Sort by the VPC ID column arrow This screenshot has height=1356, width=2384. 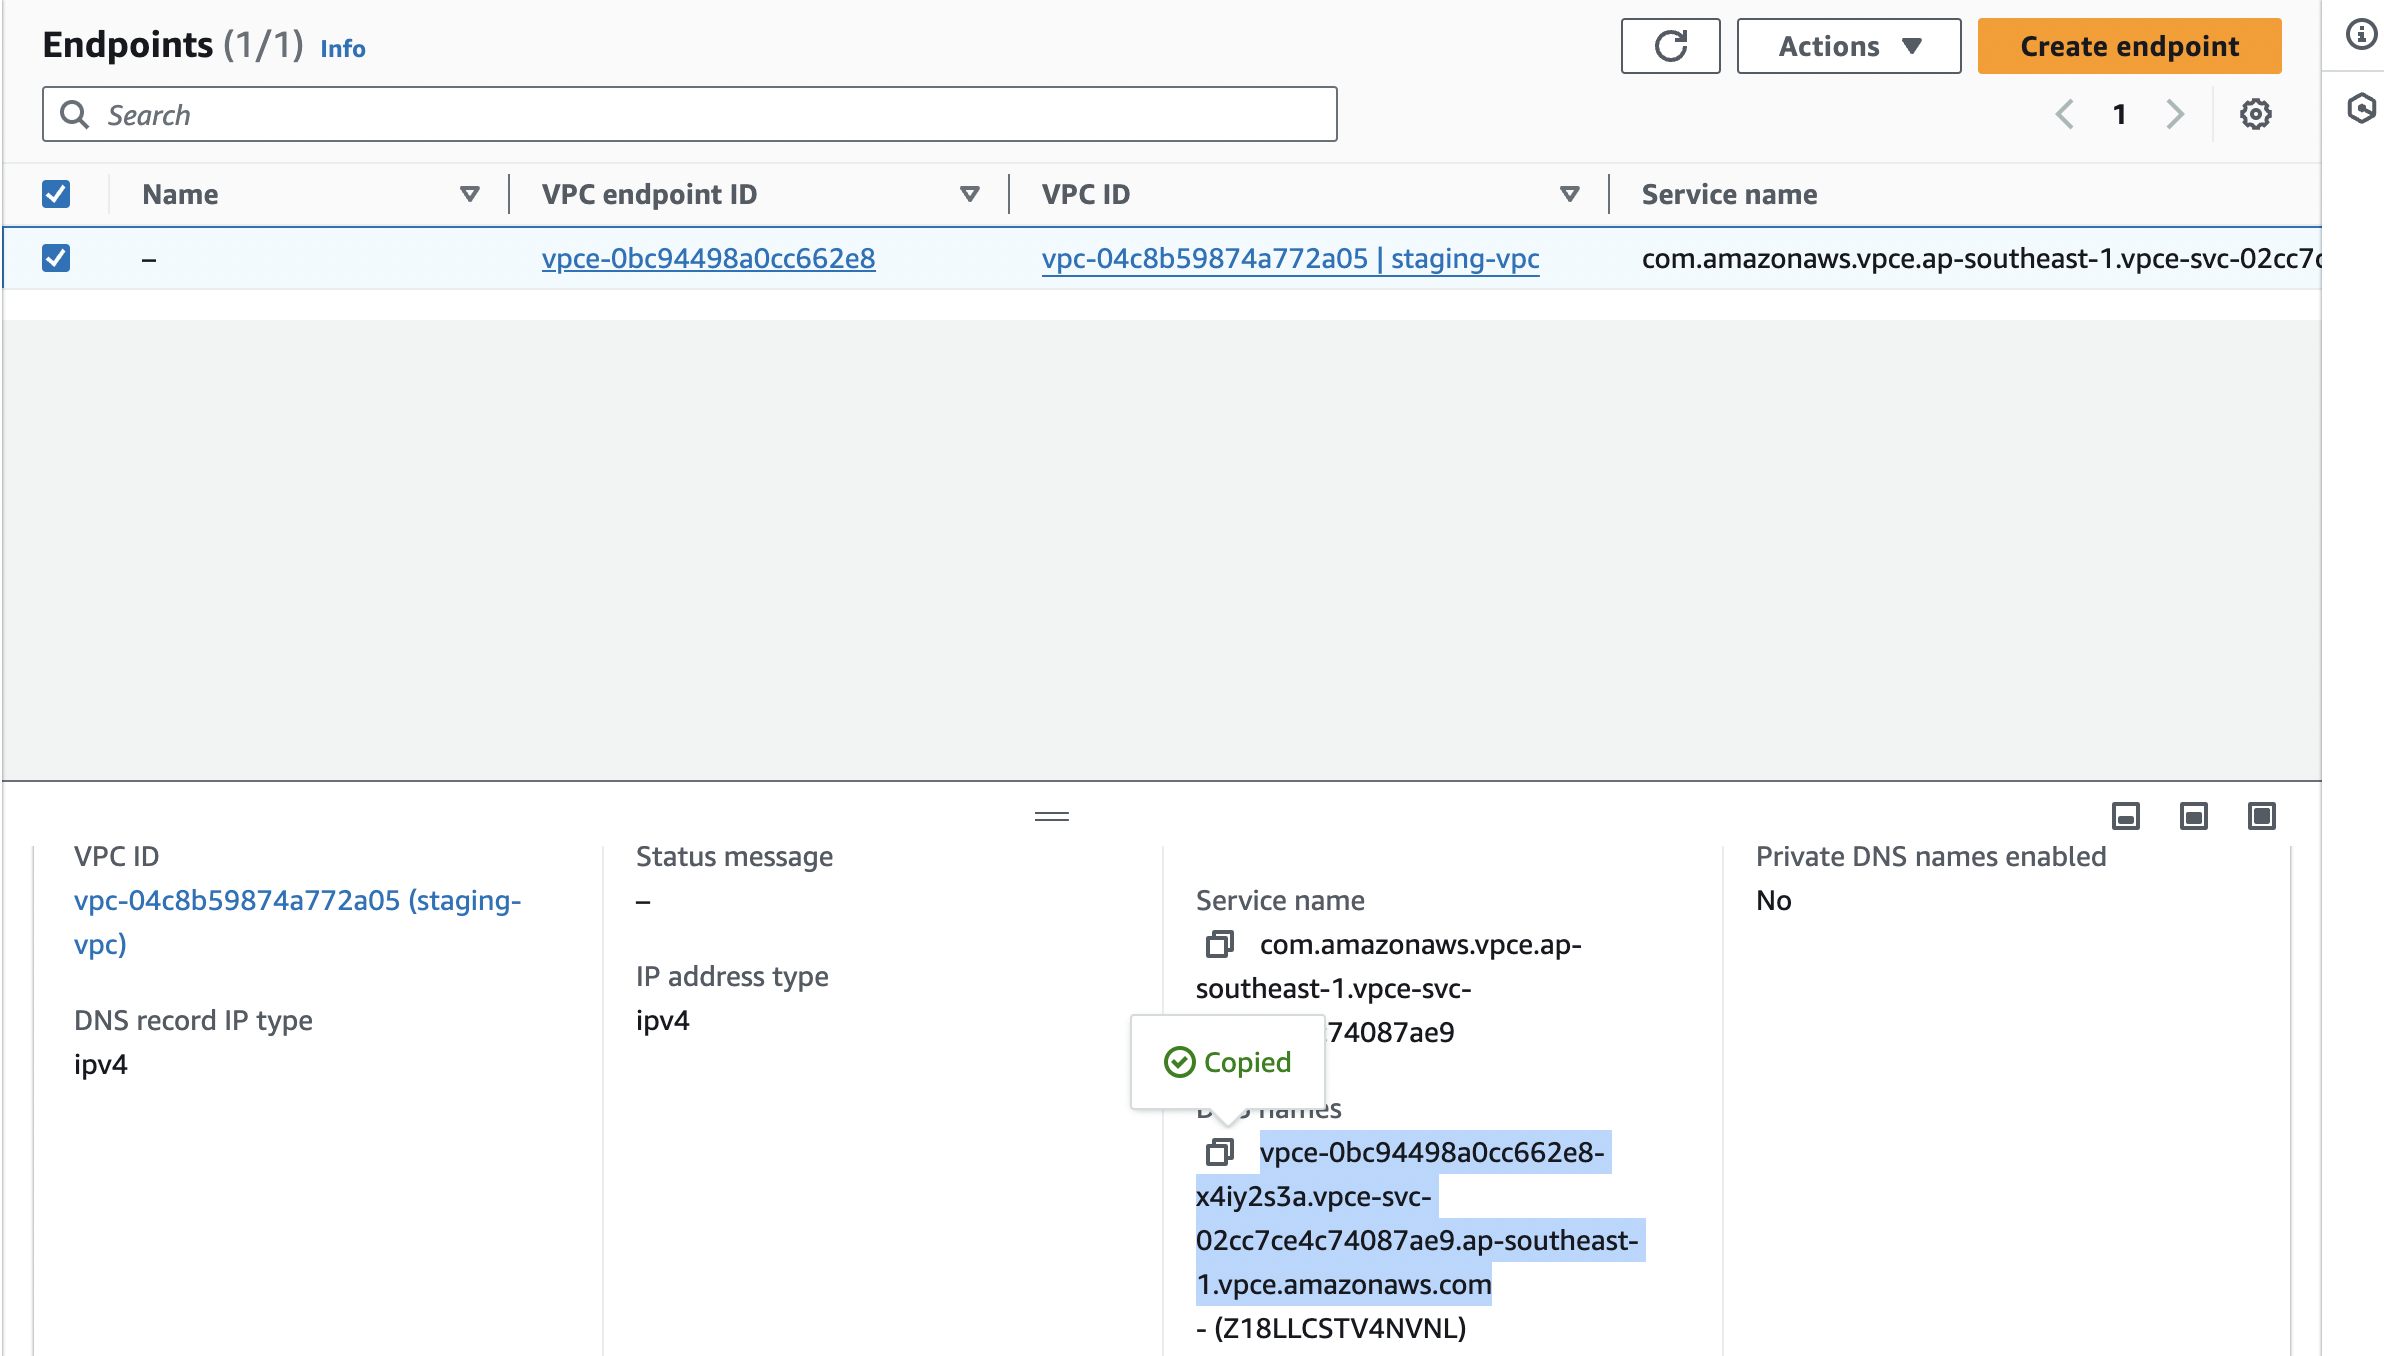[1569, 194]
